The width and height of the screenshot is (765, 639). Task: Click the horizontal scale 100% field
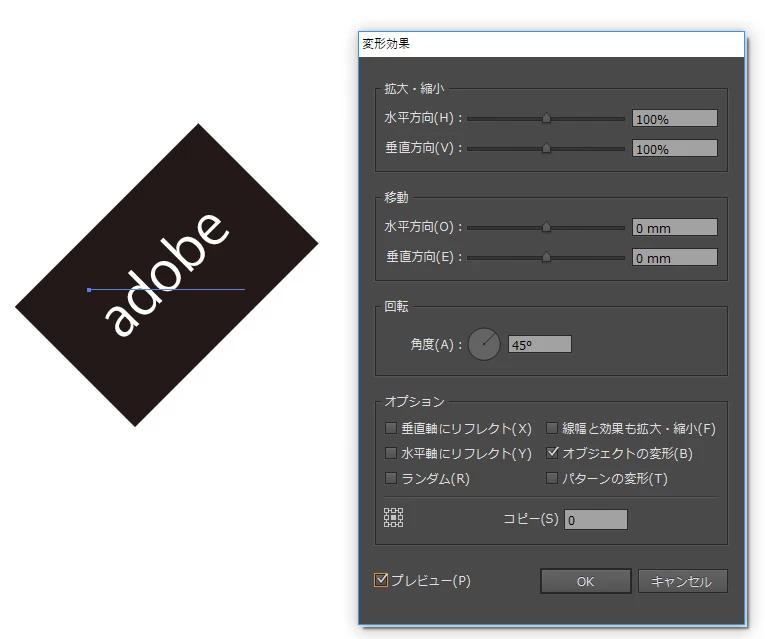pos(675,119)
